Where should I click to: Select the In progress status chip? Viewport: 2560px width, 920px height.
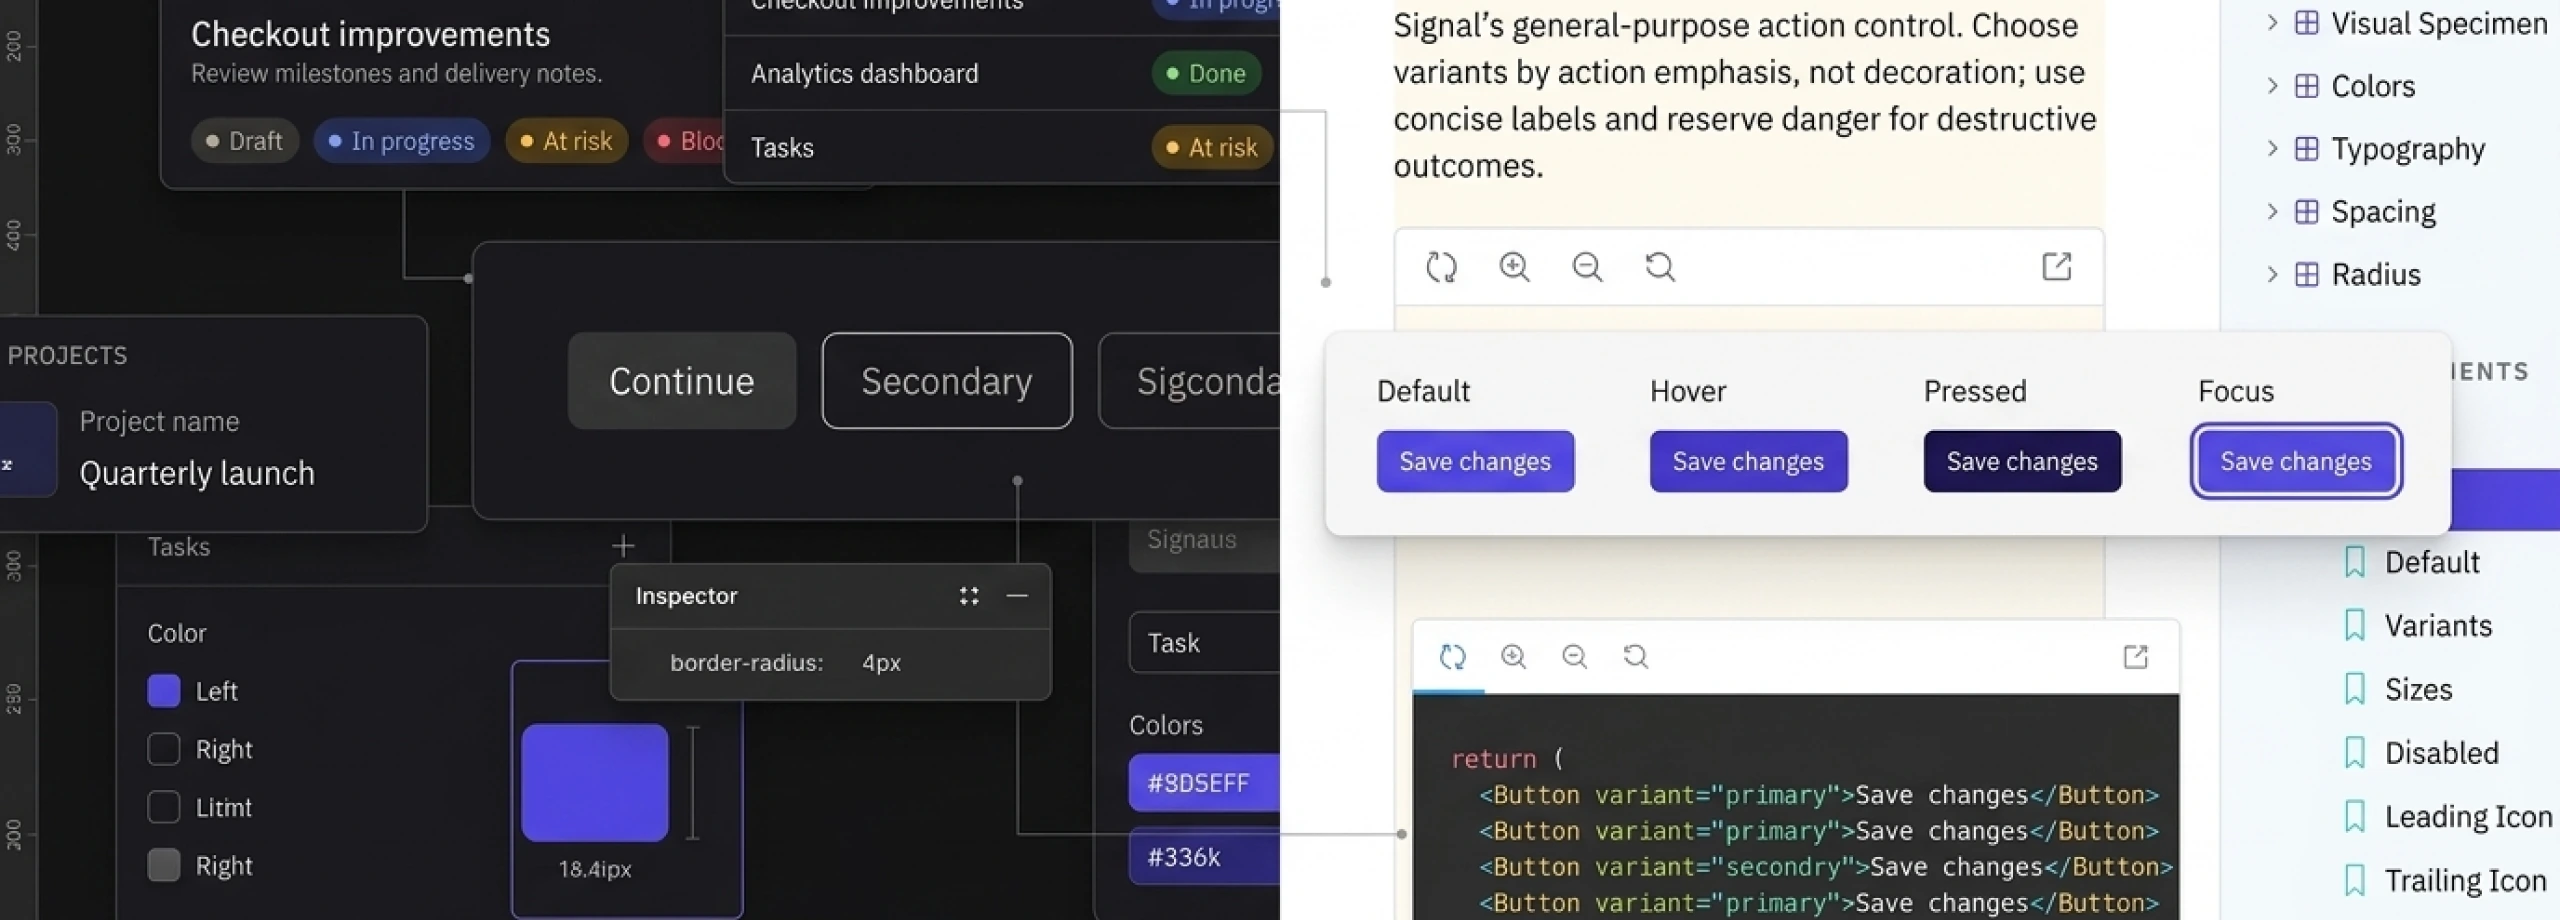coord(401,141)
